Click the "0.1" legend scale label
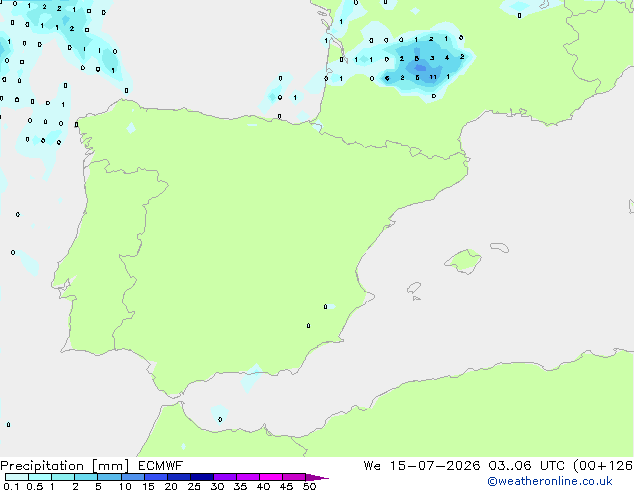The height and width of the screenshot is (490, 634). pyautogui.click(x=11, y=486)
